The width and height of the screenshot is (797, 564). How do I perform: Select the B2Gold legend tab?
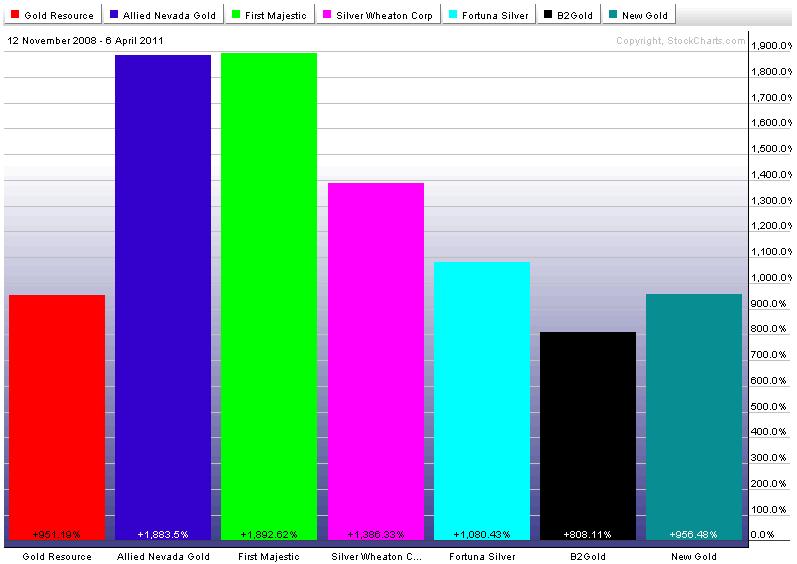click(x=568, y=15)
